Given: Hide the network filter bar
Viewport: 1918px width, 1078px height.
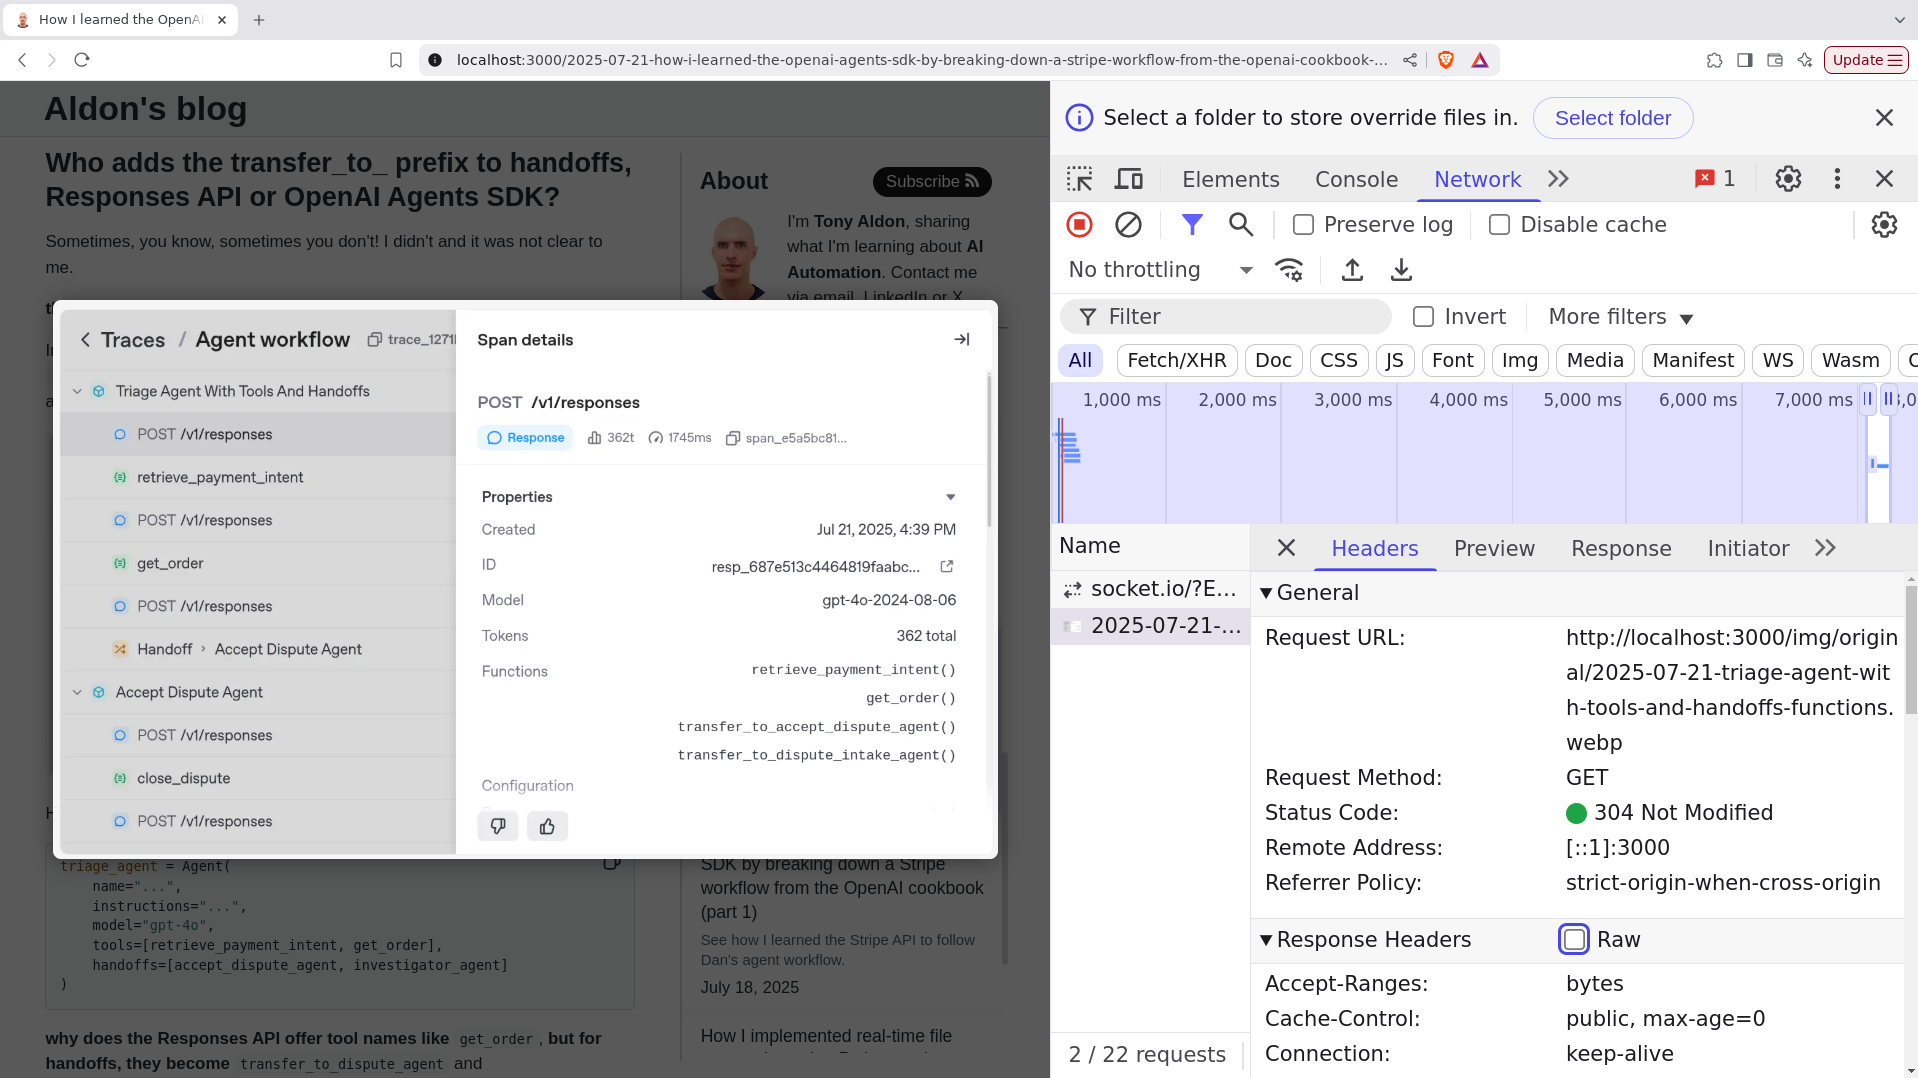Looking at the screenshot, I should coord(1192,225).
